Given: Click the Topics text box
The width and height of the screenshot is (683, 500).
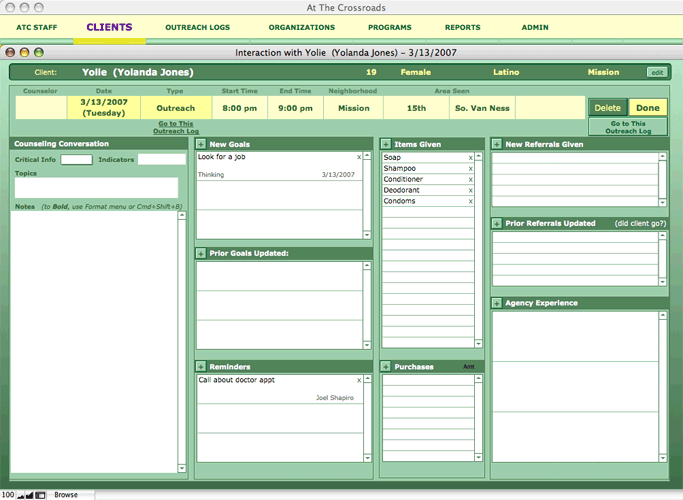Looking at the screenshot, I should (96, 187).
